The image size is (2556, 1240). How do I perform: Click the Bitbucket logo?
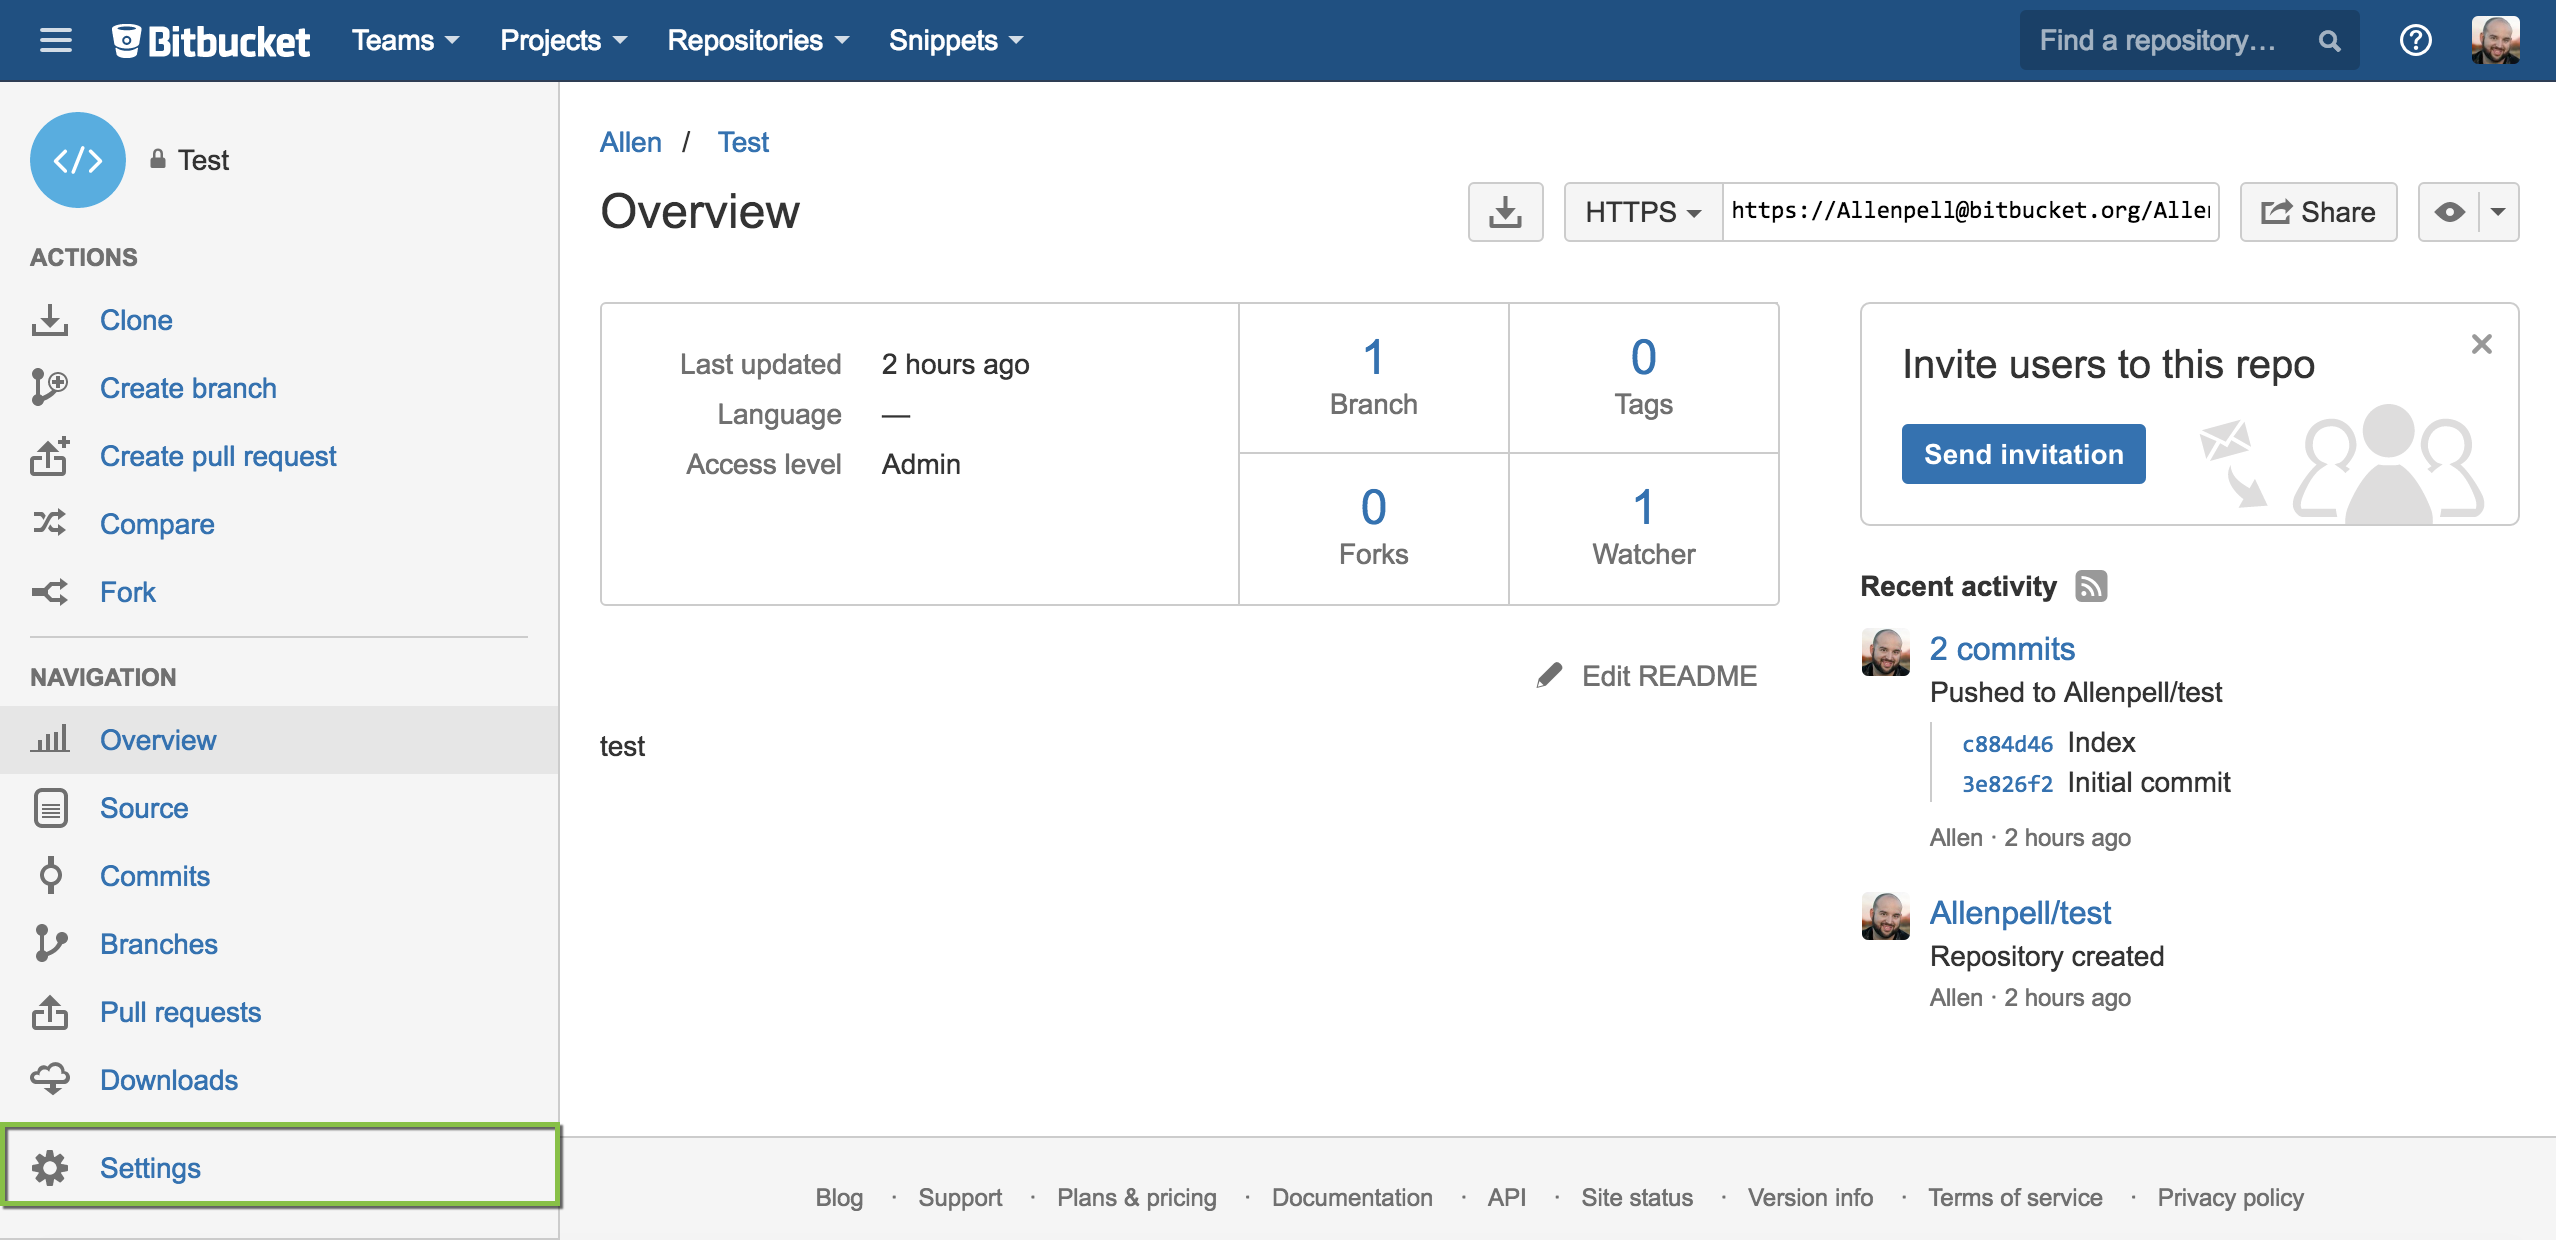211,40
